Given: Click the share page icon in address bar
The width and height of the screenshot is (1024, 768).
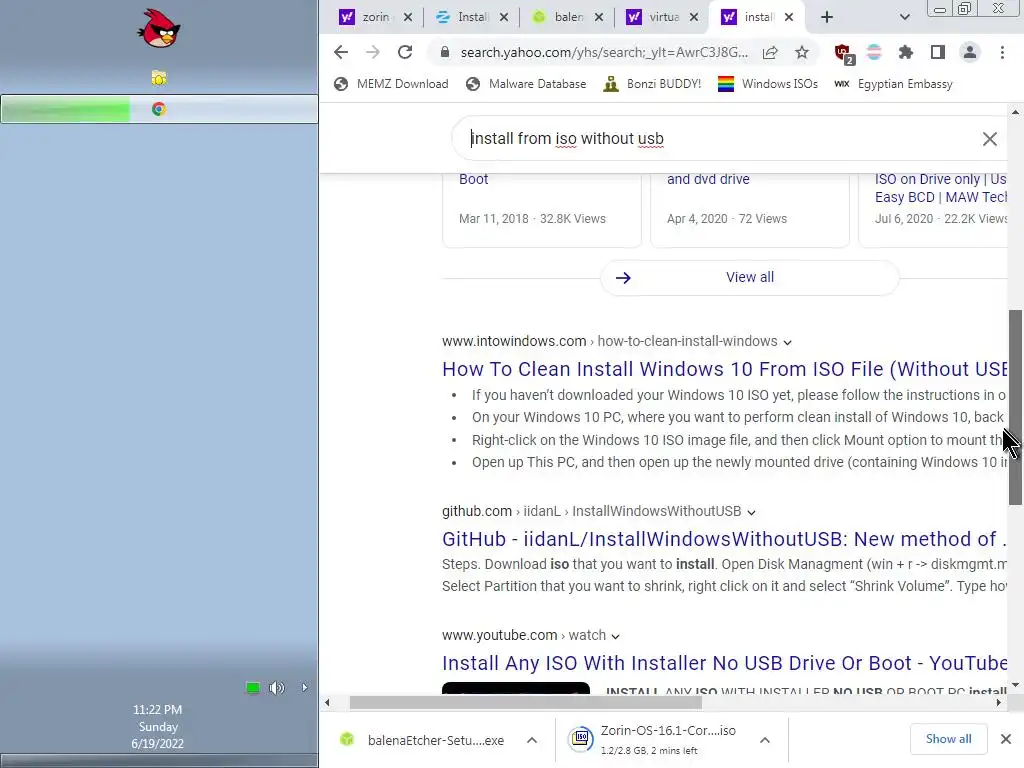Looking at the screenshot, I should [x=770, y=52].
